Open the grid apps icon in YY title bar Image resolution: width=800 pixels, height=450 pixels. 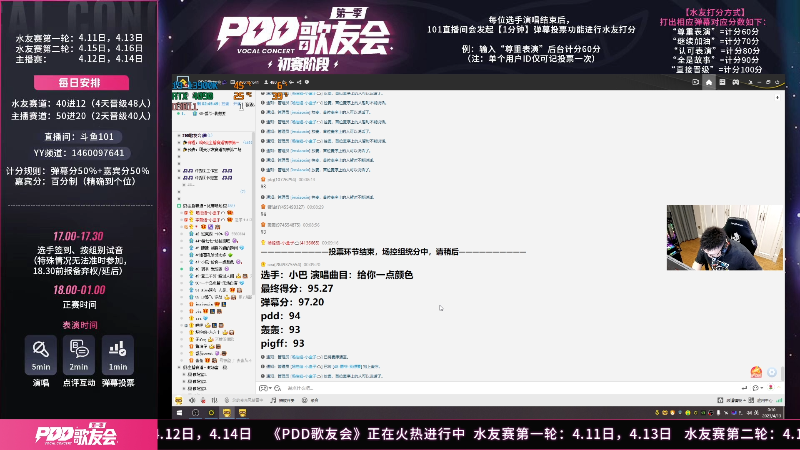(x=722, y=82)
